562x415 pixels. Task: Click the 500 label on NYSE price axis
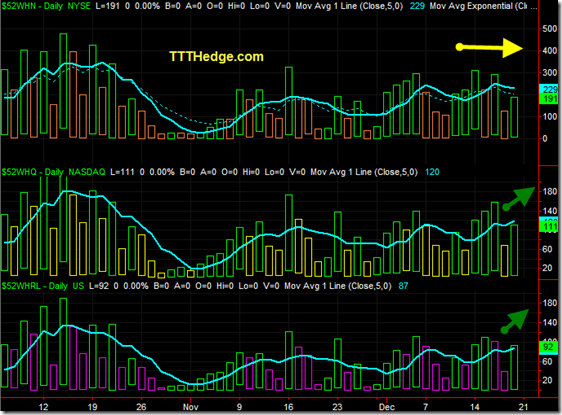click(x=549, y=29)
